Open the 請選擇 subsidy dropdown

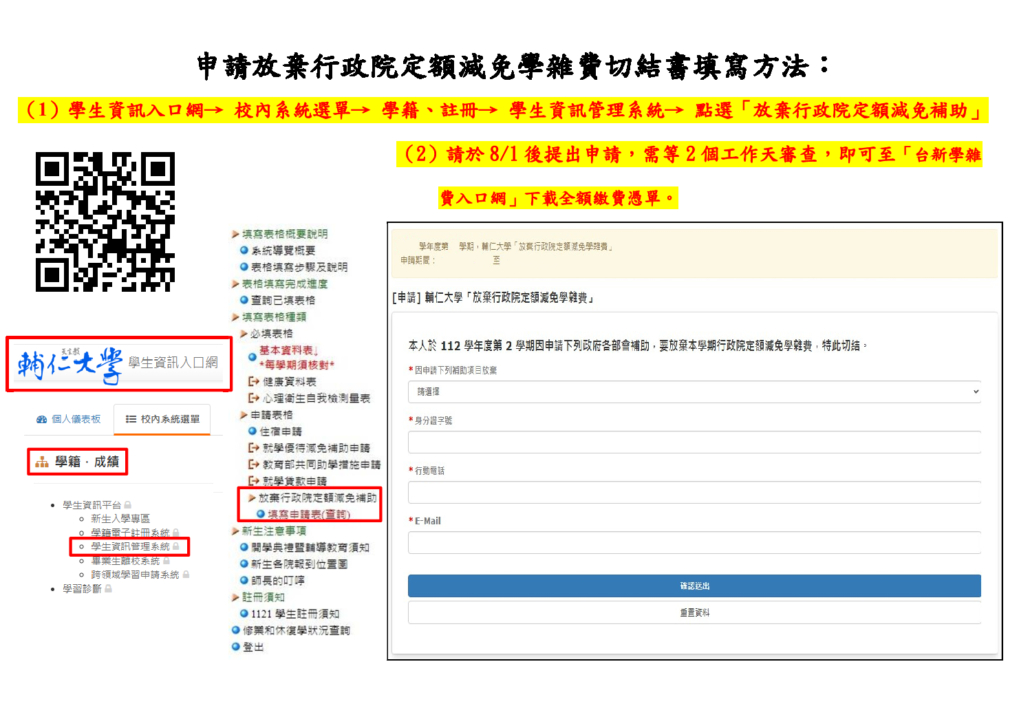click(694, 393)
